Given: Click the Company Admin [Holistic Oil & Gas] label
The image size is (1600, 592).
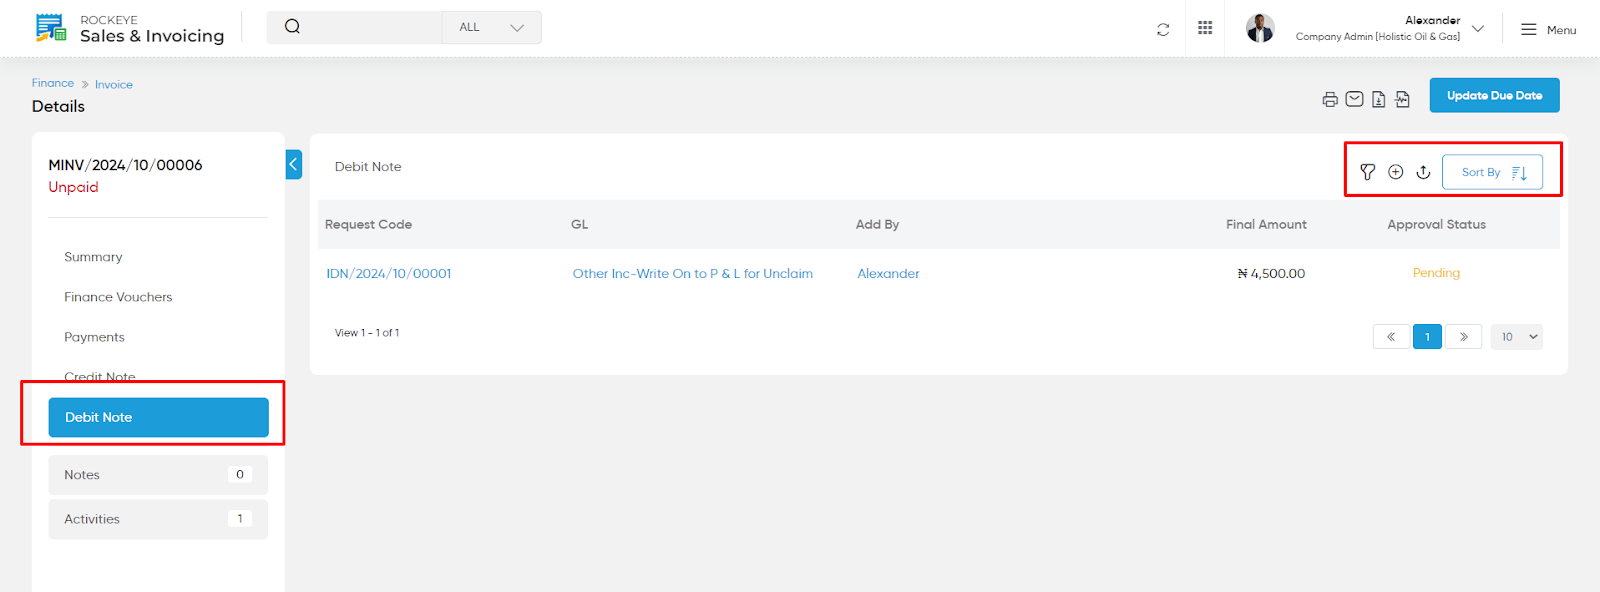Looking at the screenshot, I should pos(1377,37).
